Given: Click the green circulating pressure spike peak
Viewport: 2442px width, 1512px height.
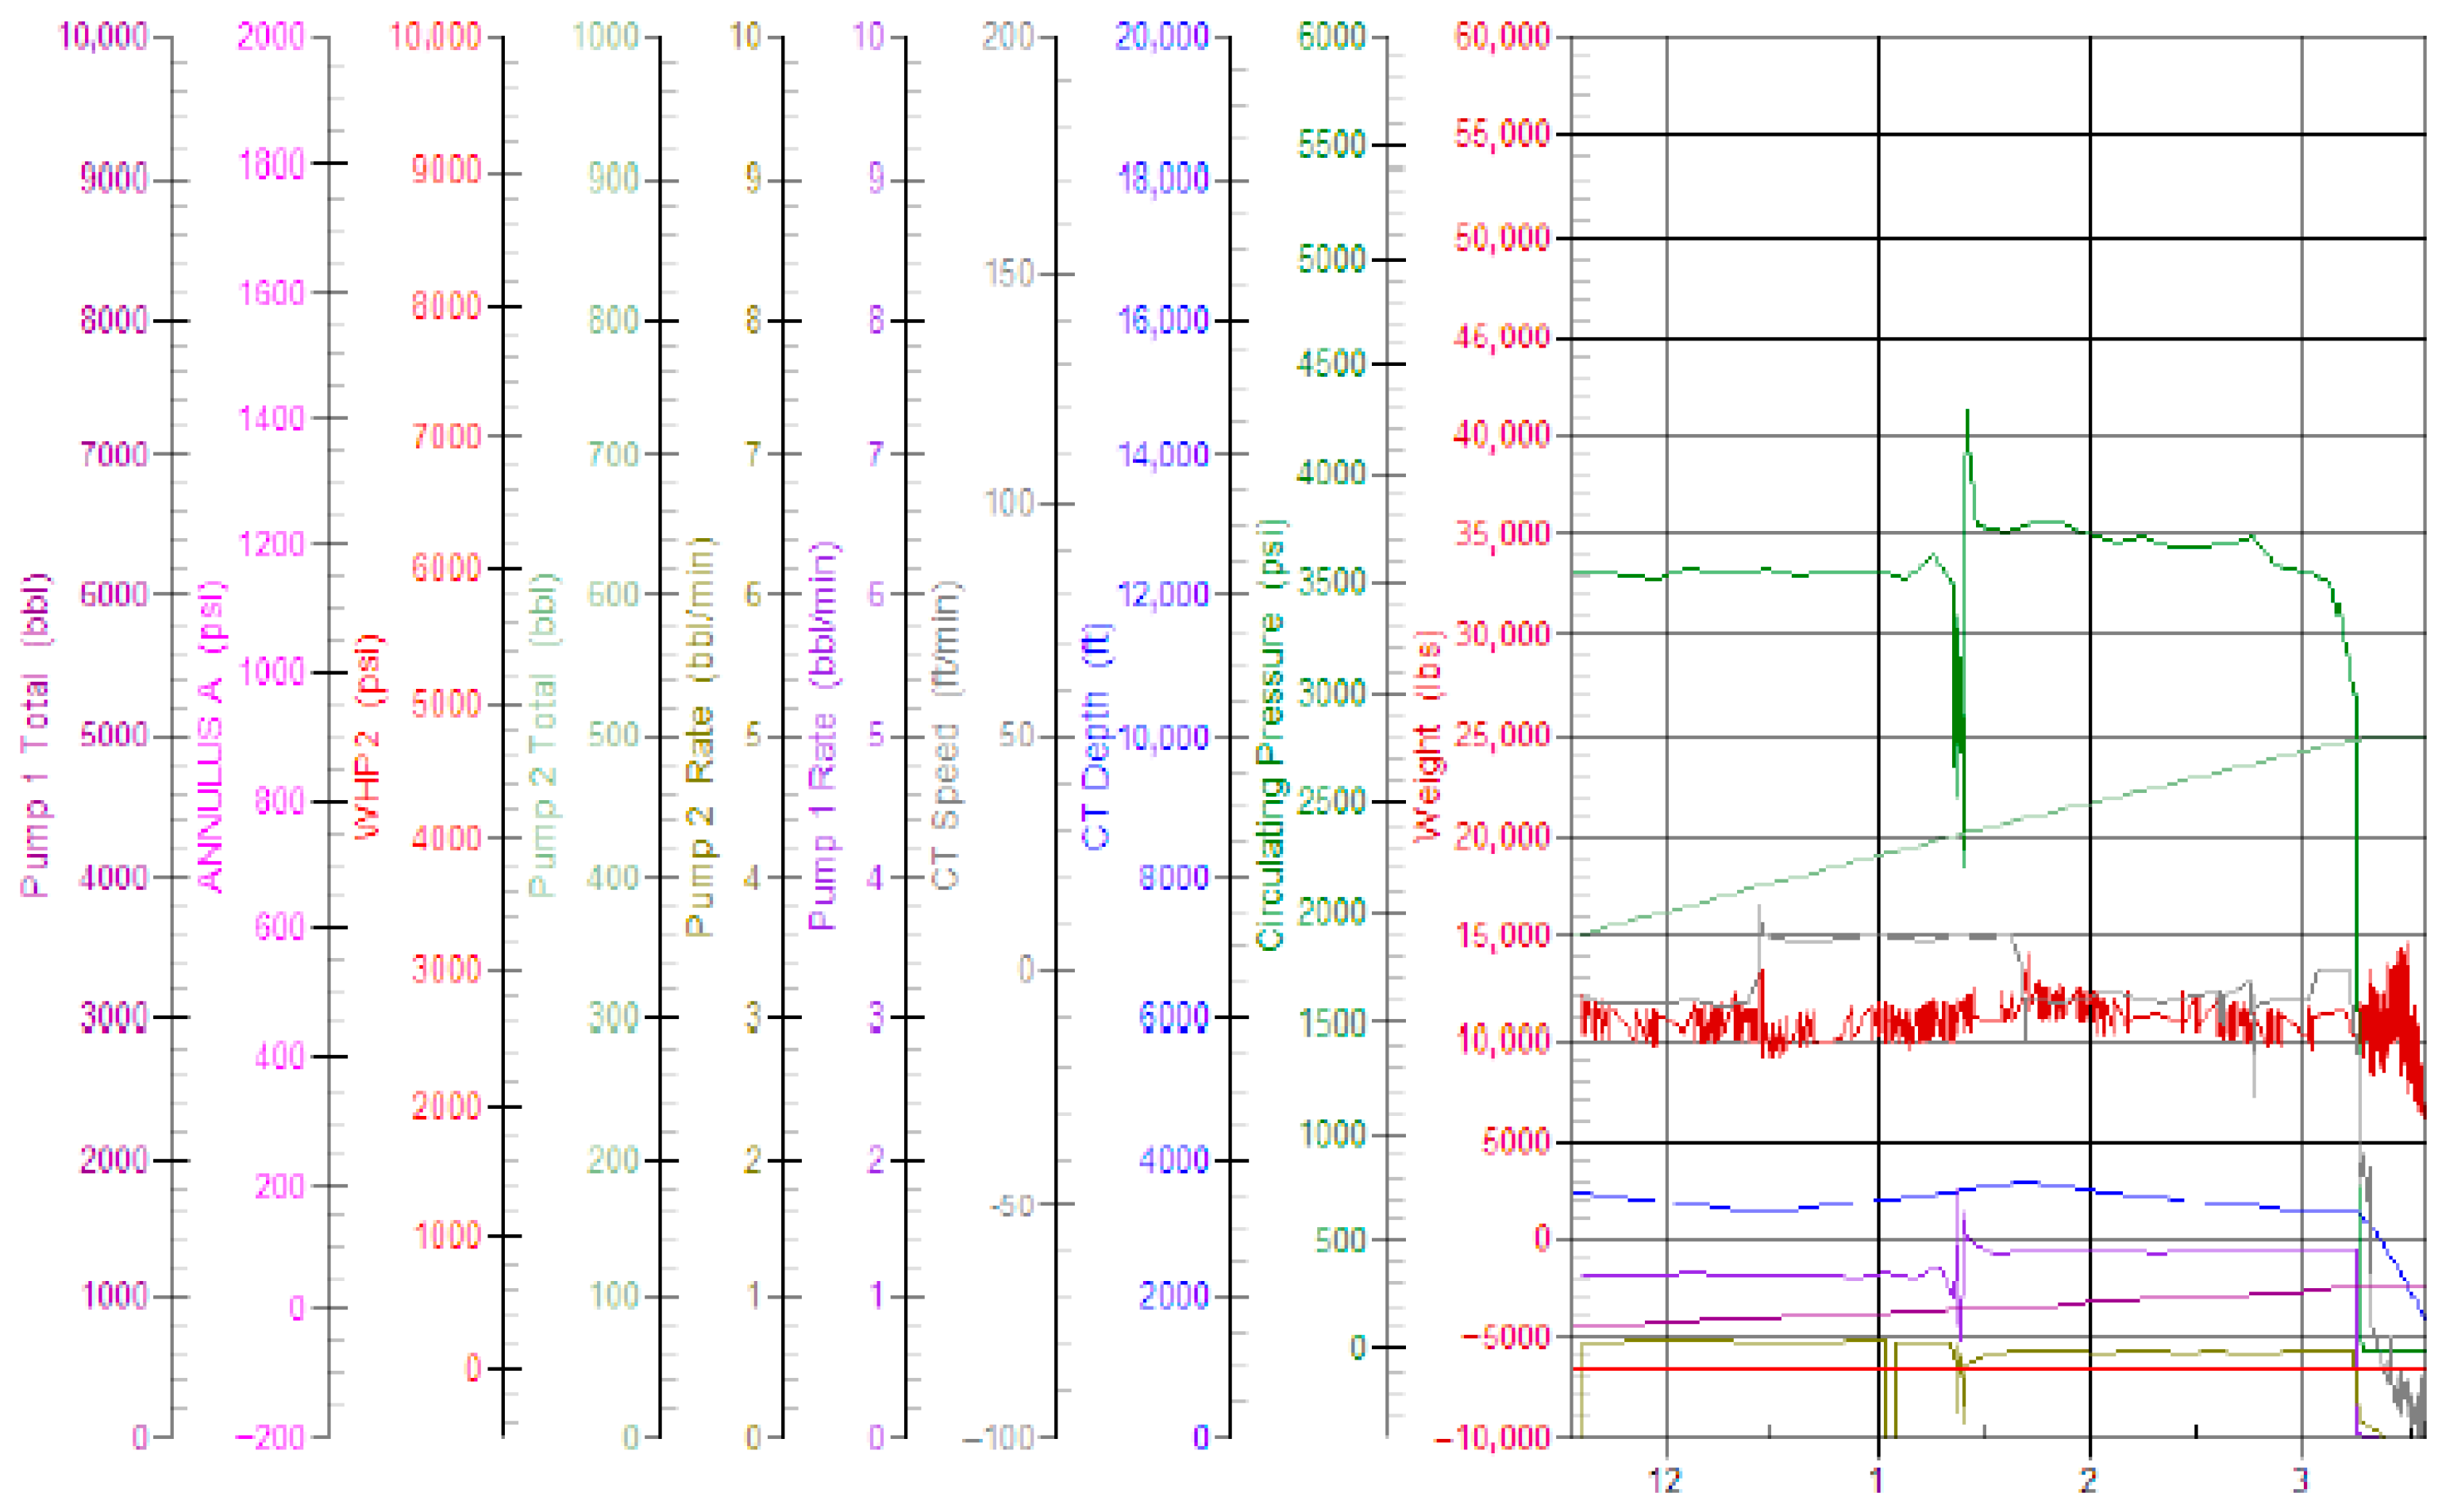Looking at the screenshot, I should pyautogui.click(x=1967, y=411).
